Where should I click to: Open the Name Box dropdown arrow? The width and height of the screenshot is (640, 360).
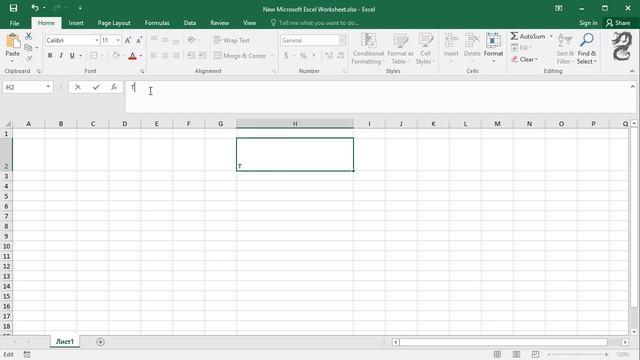click(x=48, y=87)
